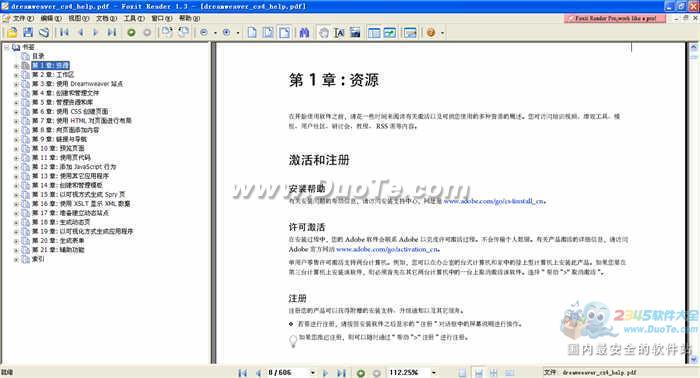The image size is (700, 378).
Task: Select the 目录 bookmark
Action: (x=38, y=56)
